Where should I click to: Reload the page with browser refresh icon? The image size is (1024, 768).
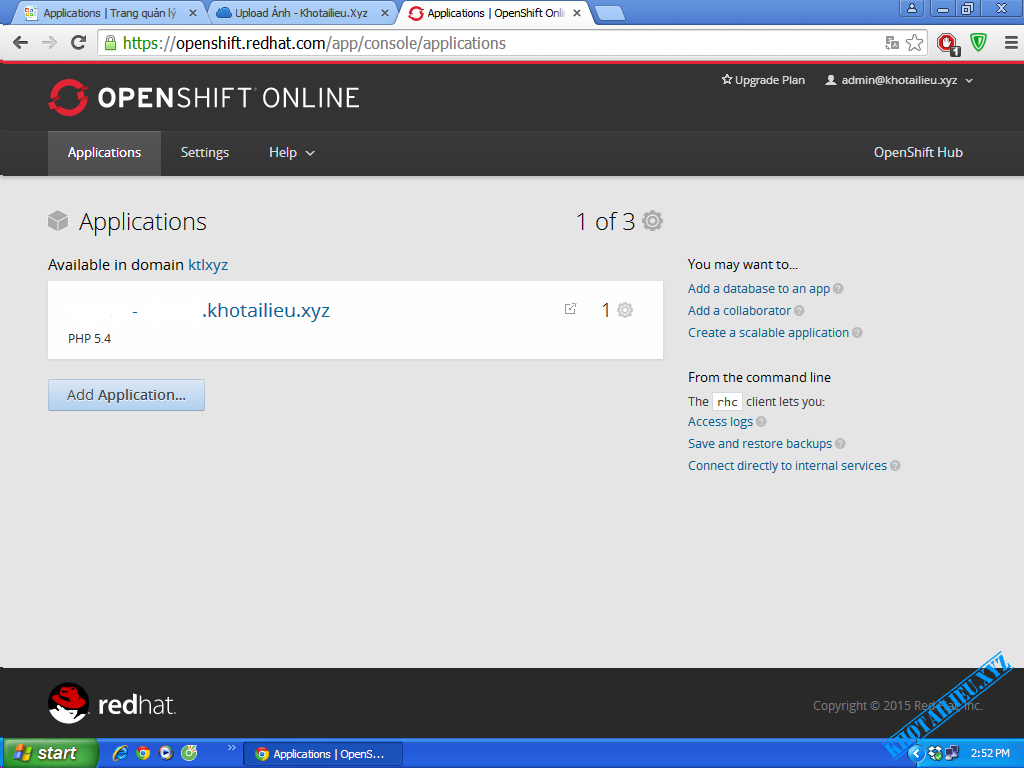tap(78, 43)
